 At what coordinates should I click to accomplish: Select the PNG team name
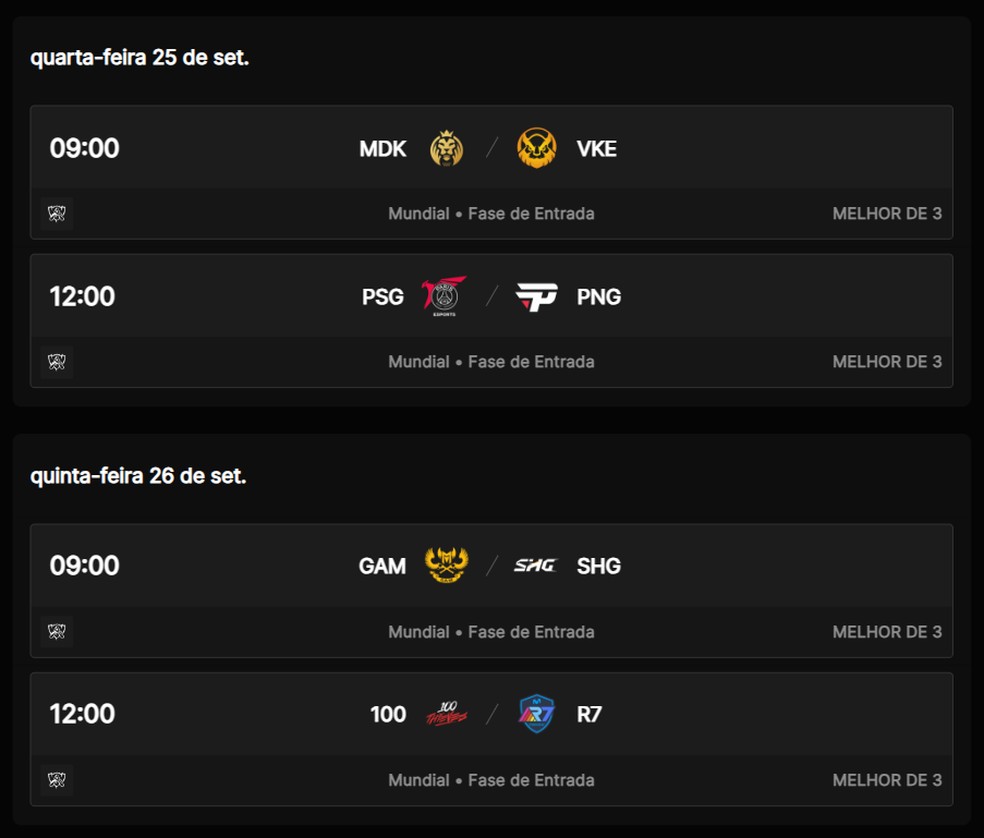tap(599, 297)
